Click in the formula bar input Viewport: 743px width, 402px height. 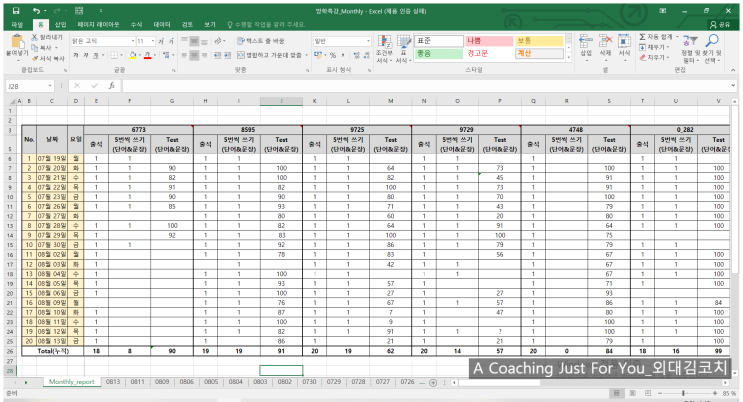(424, 86)
